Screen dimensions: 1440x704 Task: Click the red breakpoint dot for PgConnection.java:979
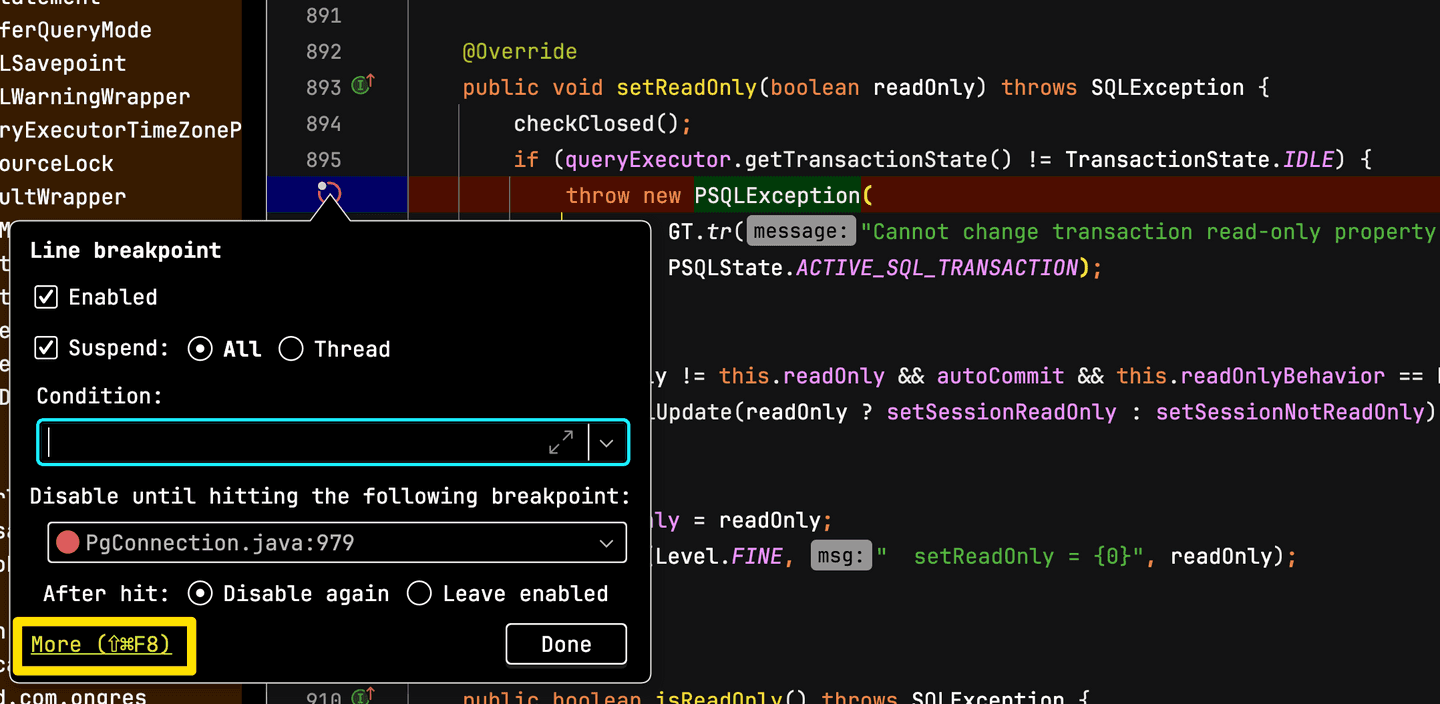67,543
